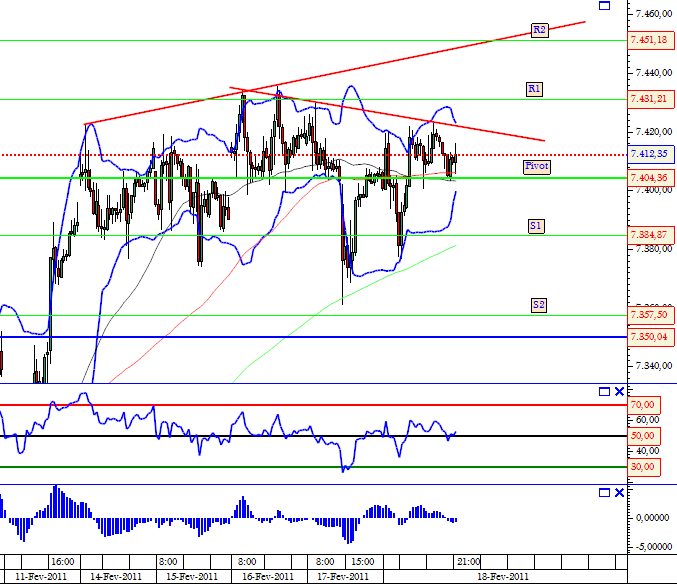The height and width of the screenshot is (584, 677).
Task: Click the 7.460,00 price axis label
Action: 654,14
